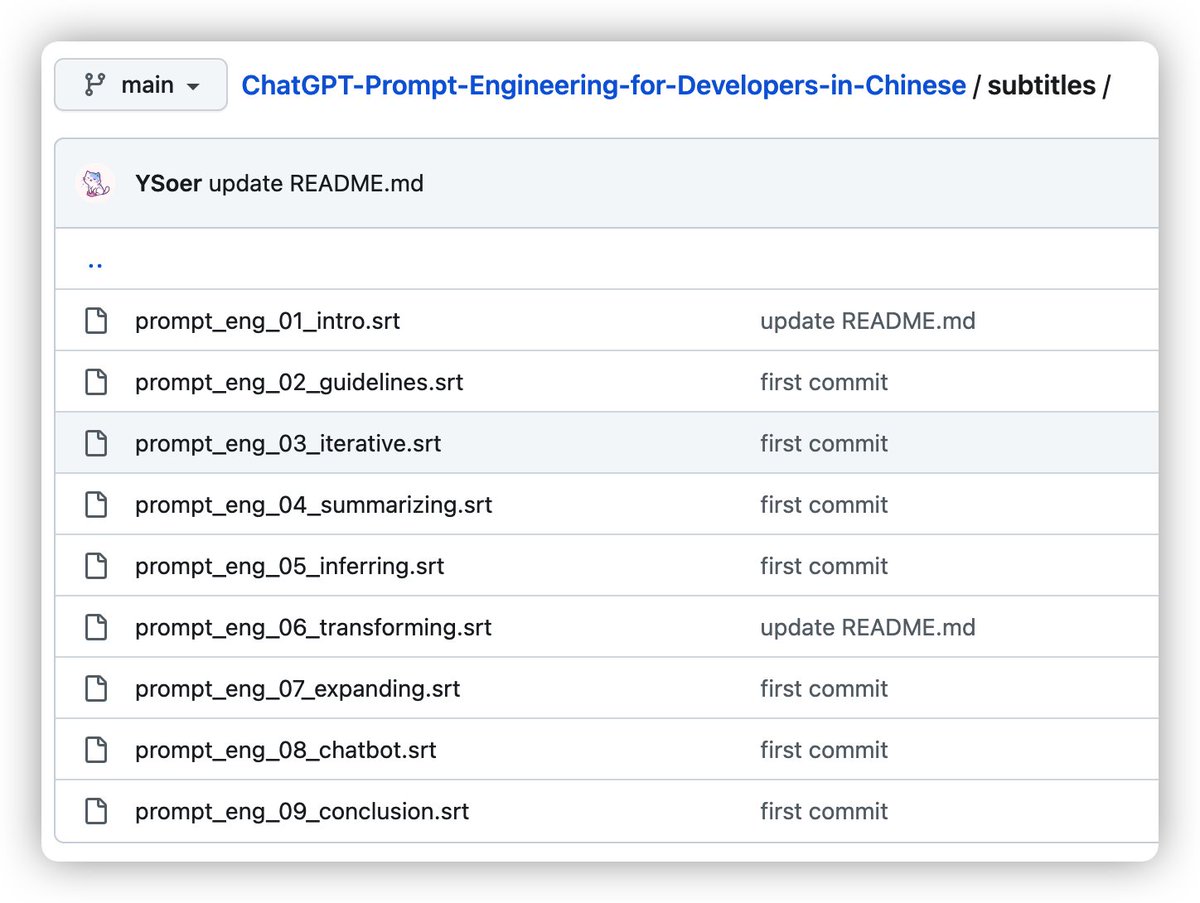The image size is (1200, 903).
Task: Open 'first commit' message in 07_expanding row
Action: 824,688
